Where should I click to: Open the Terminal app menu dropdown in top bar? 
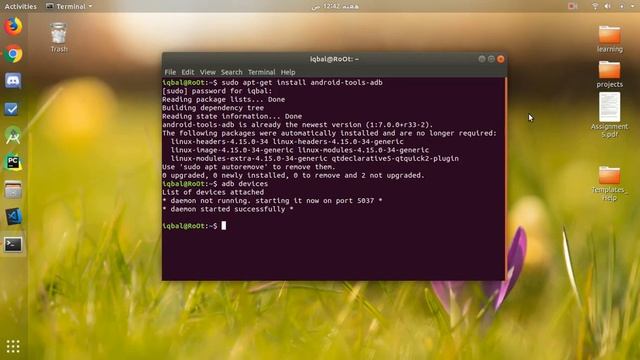(69, 6)
